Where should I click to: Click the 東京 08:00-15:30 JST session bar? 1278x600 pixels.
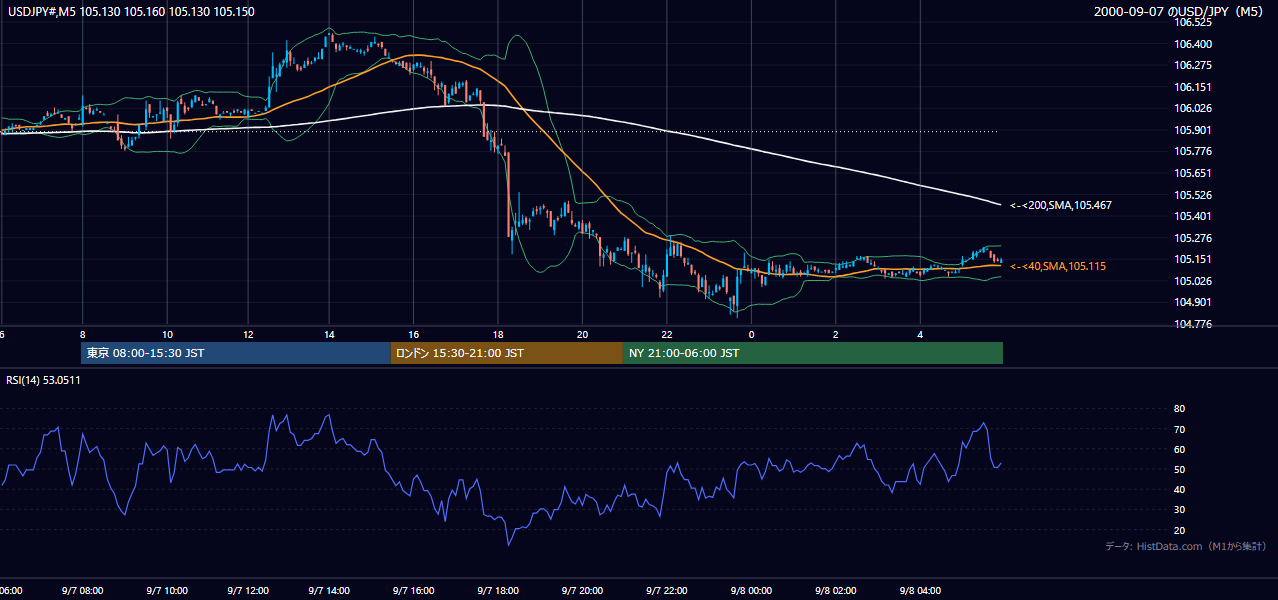(x=236, y=353)
